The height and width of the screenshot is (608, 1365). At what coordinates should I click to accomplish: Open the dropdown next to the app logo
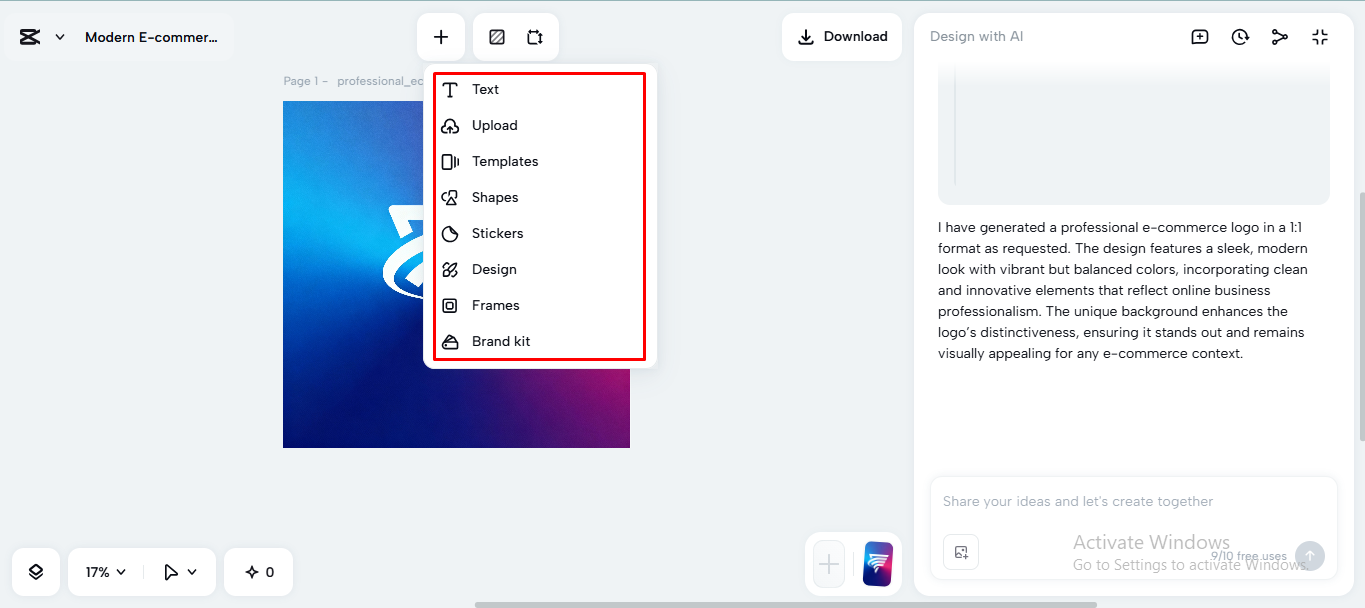[58, 36]
